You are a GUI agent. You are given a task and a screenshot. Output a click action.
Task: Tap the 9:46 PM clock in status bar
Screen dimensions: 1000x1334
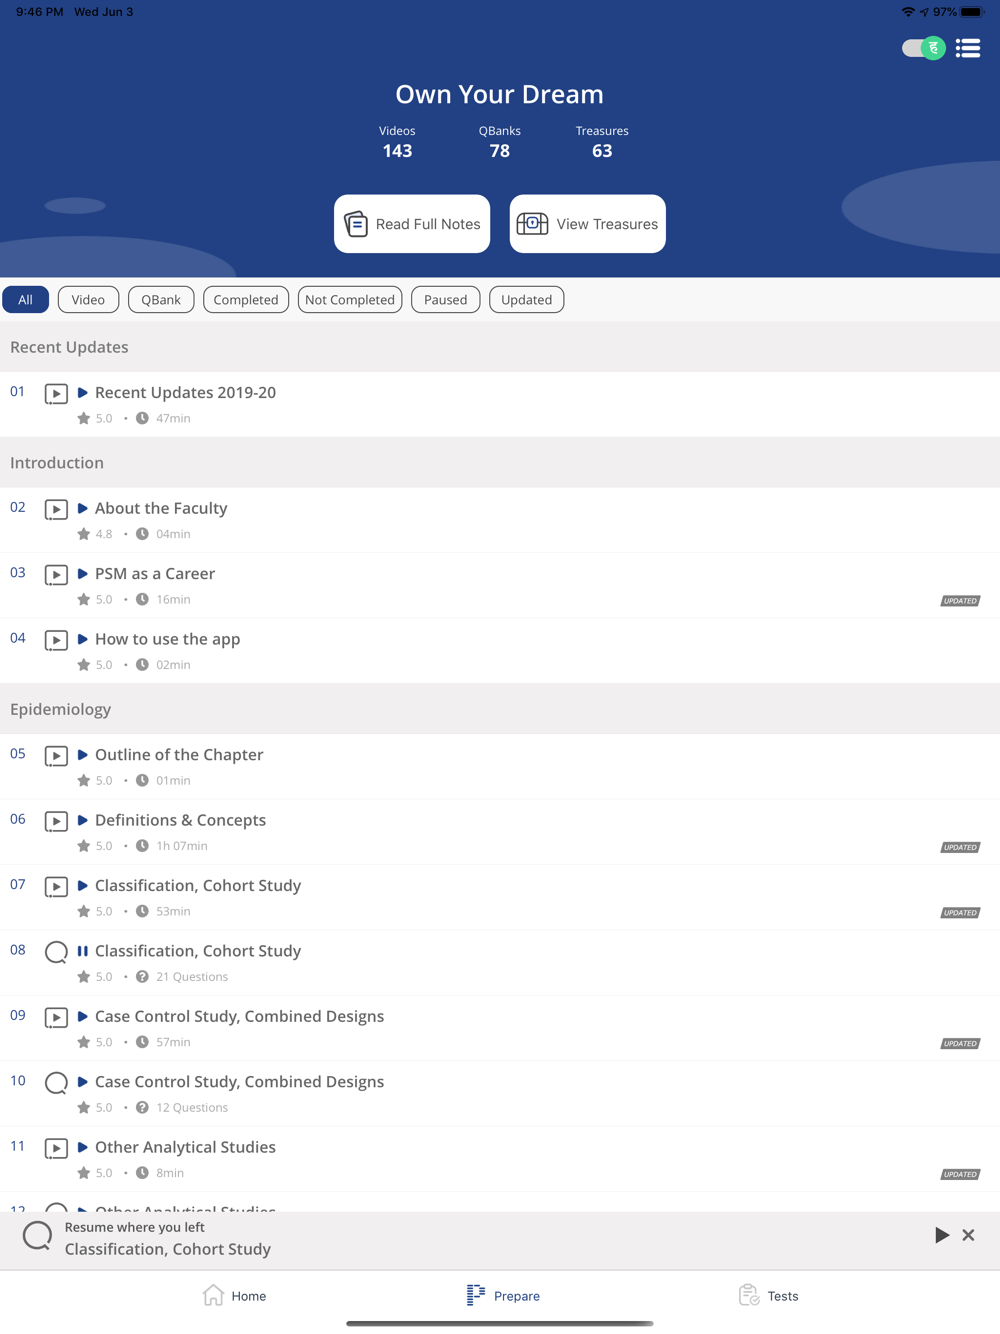40,12
